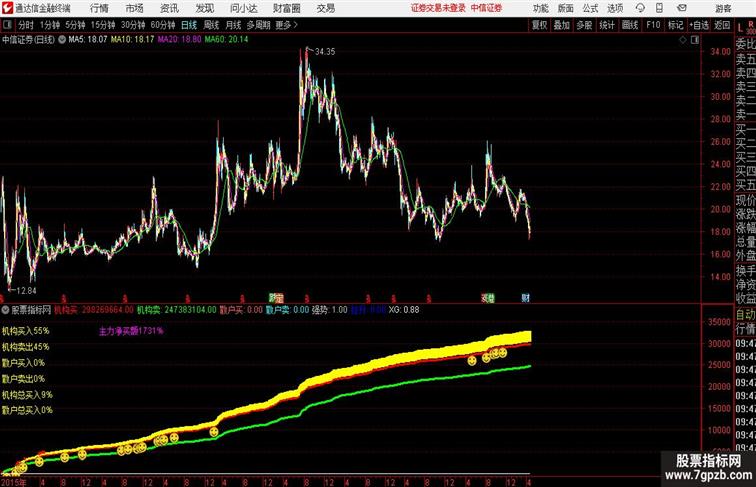The height and width of the screenshot is (487, 756).
Task: Switch to 15分钟 period
Action: point(103,25)
